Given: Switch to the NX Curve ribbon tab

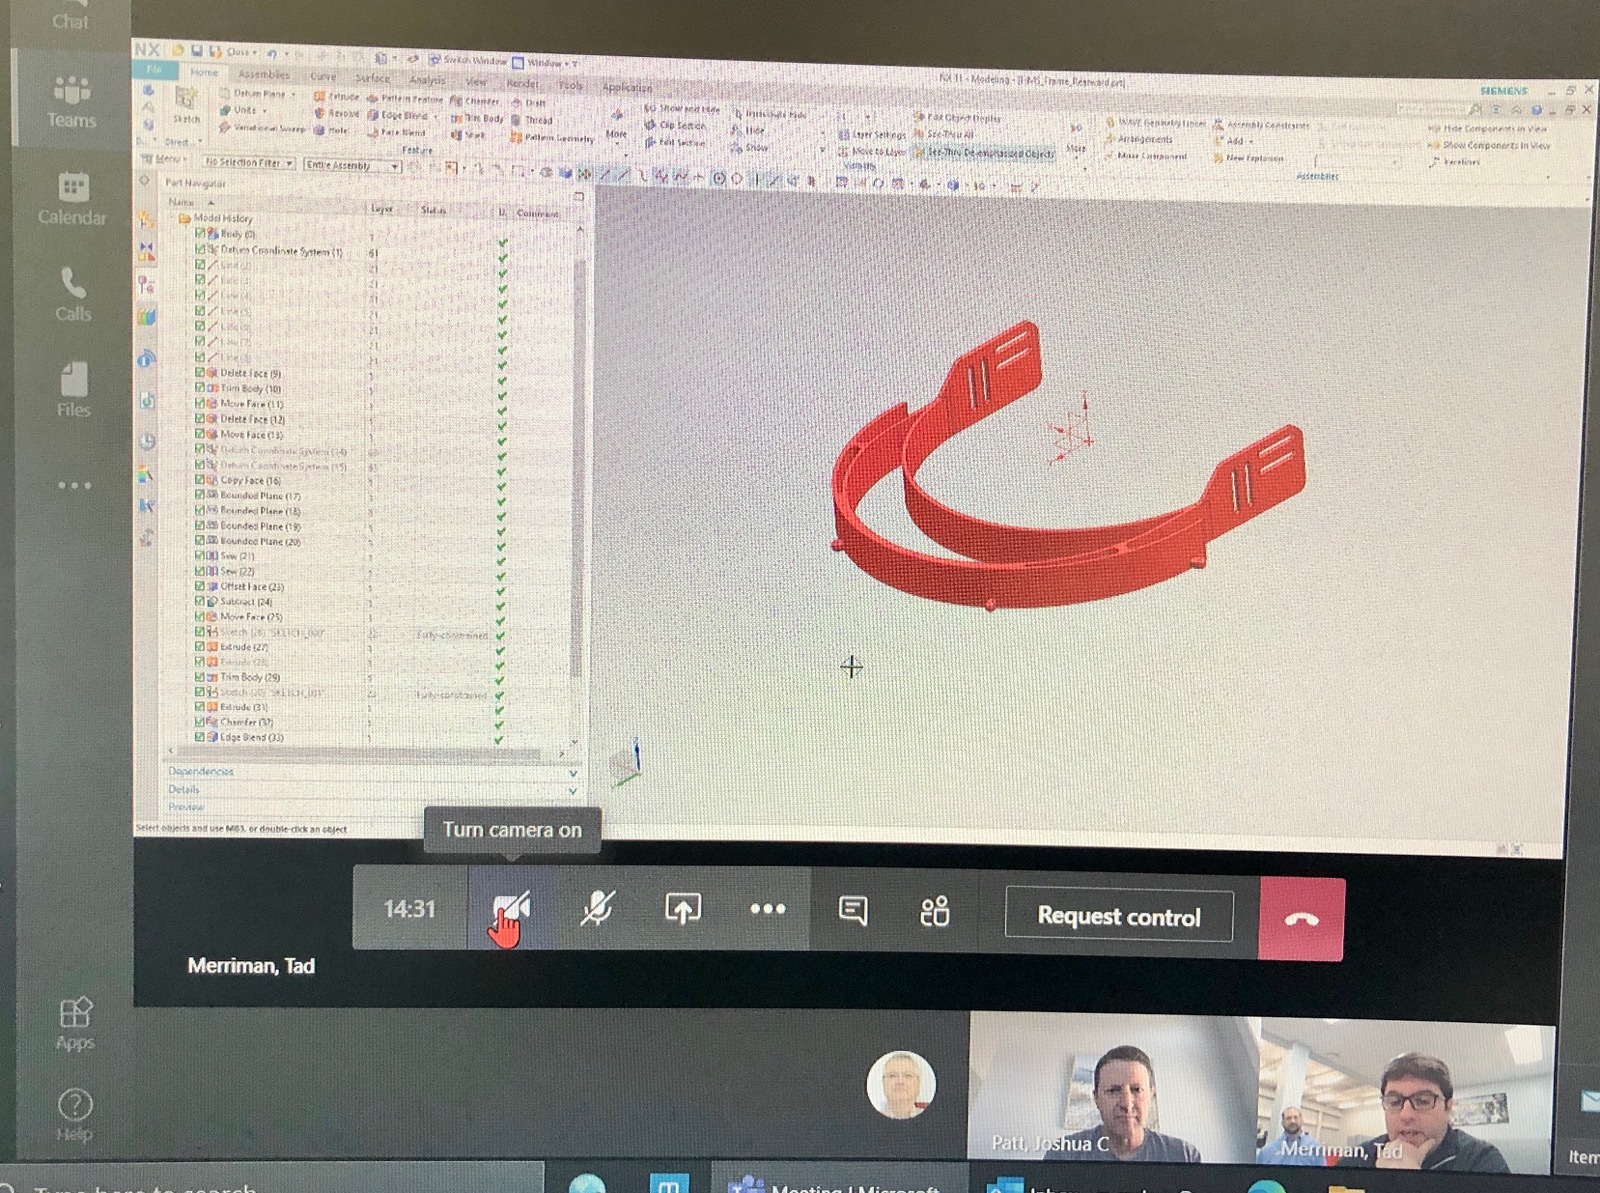Looking at the screenshot, I should [323, 76].
